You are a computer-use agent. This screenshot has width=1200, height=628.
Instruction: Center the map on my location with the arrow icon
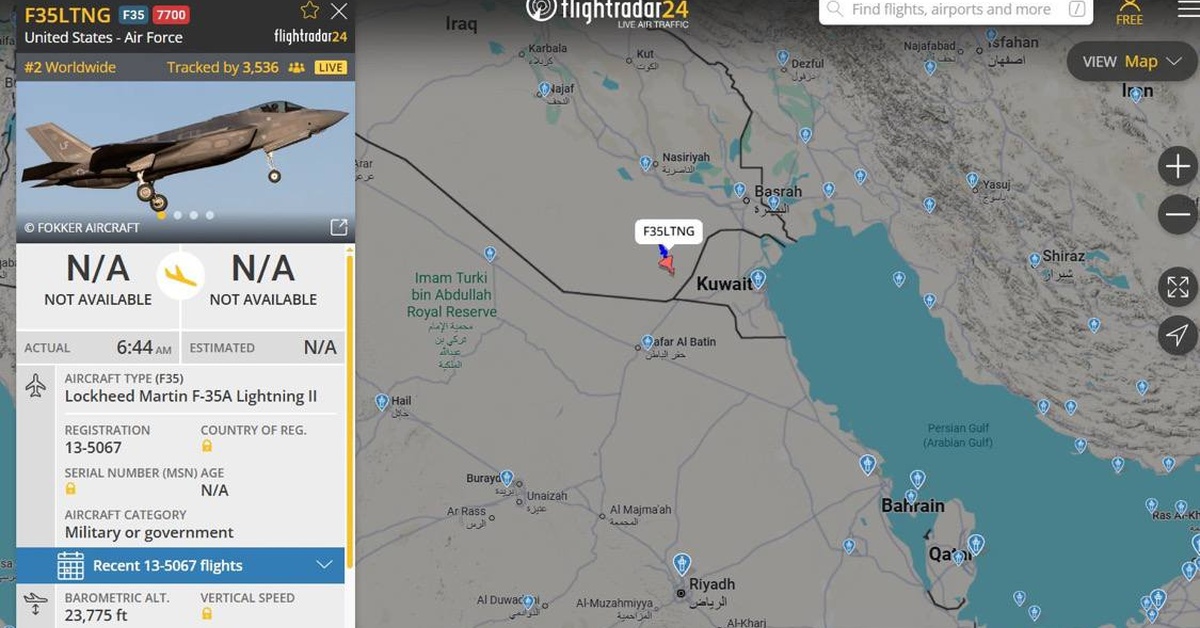click(x=1178, y=334)
